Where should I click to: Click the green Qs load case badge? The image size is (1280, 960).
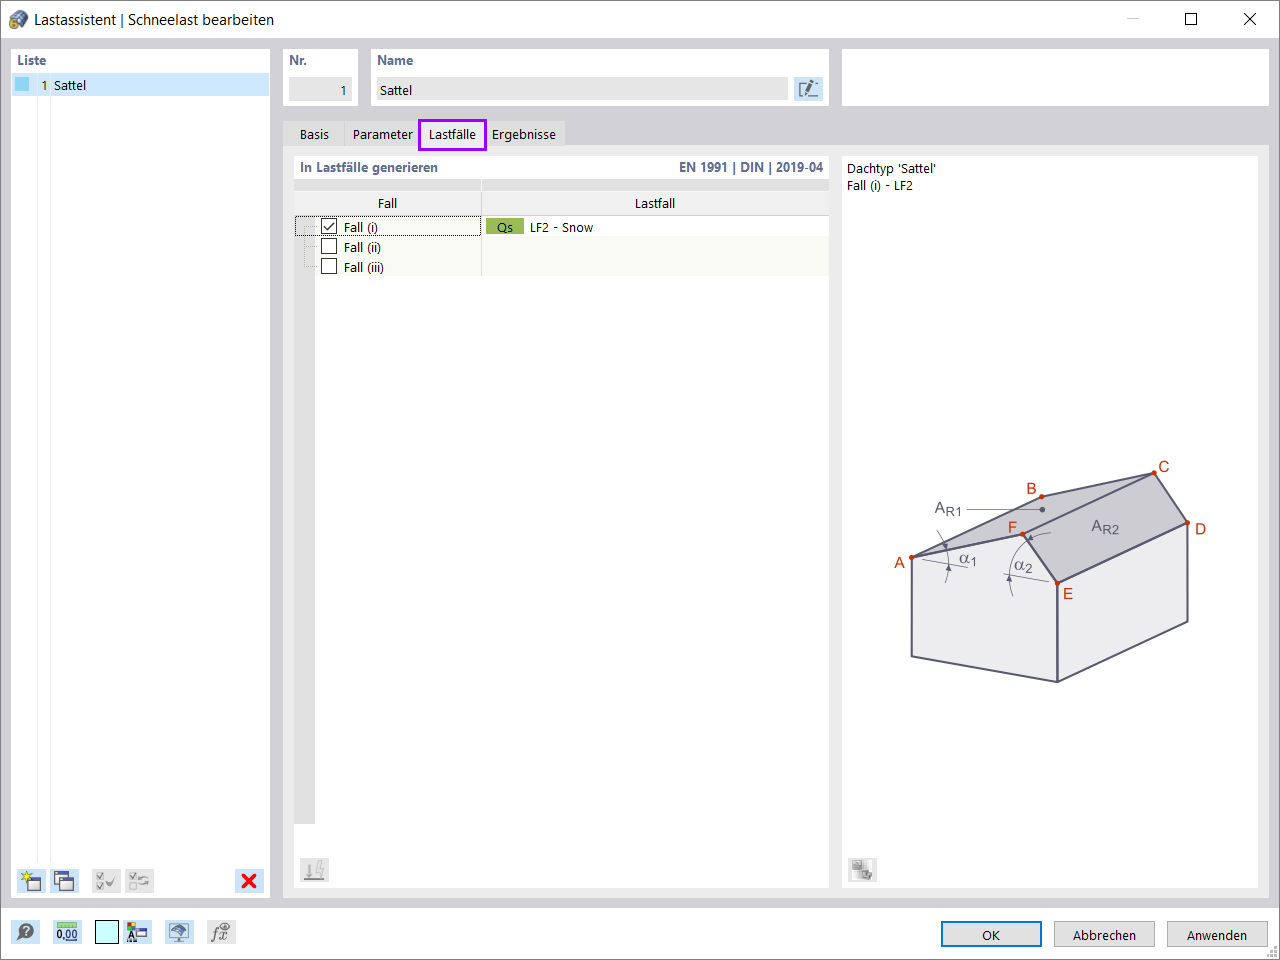[x=505, y=227]
